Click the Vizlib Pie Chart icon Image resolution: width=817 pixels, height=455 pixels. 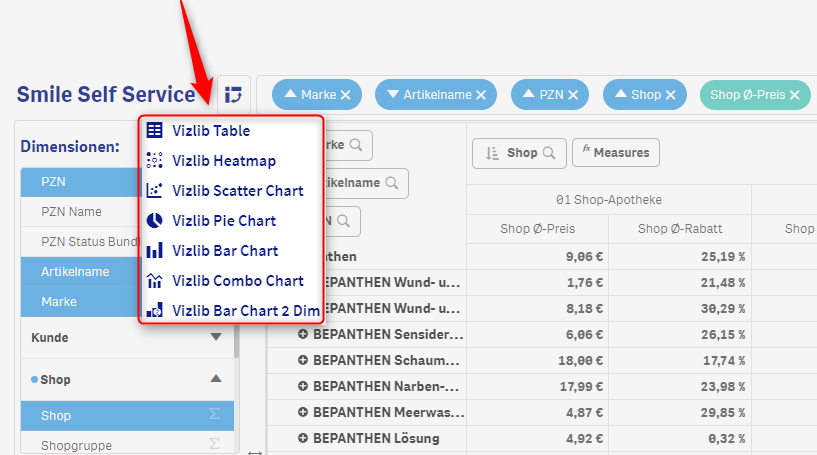154,221
